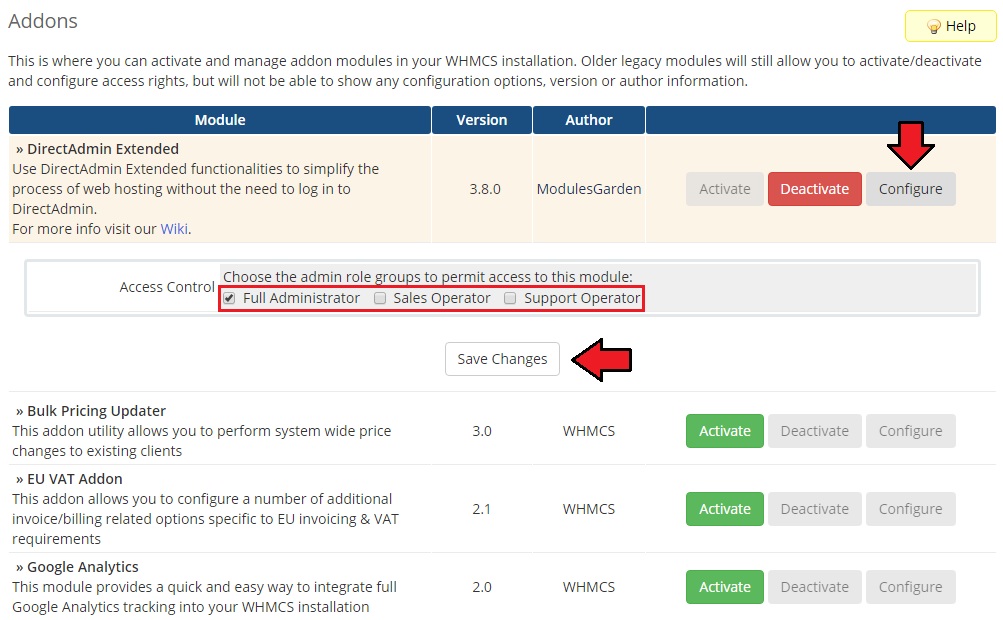Screen dimensions: 1003x620
Task: Check the Full Administrator checkbox
Action: click(229, 298)
